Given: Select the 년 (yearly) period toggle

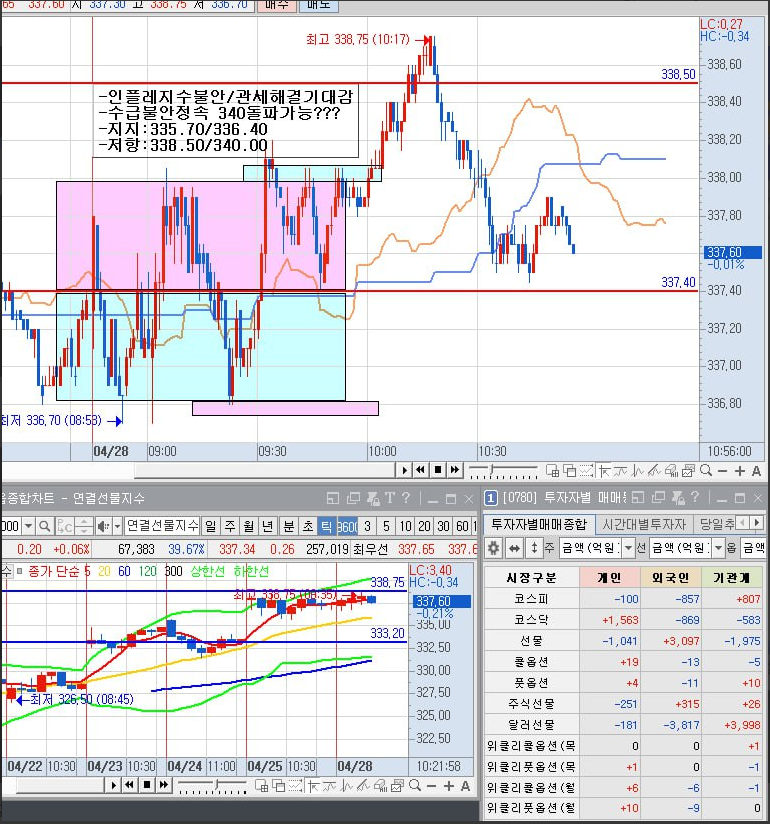Looking at the screenshot, I should tap(268, 526).
